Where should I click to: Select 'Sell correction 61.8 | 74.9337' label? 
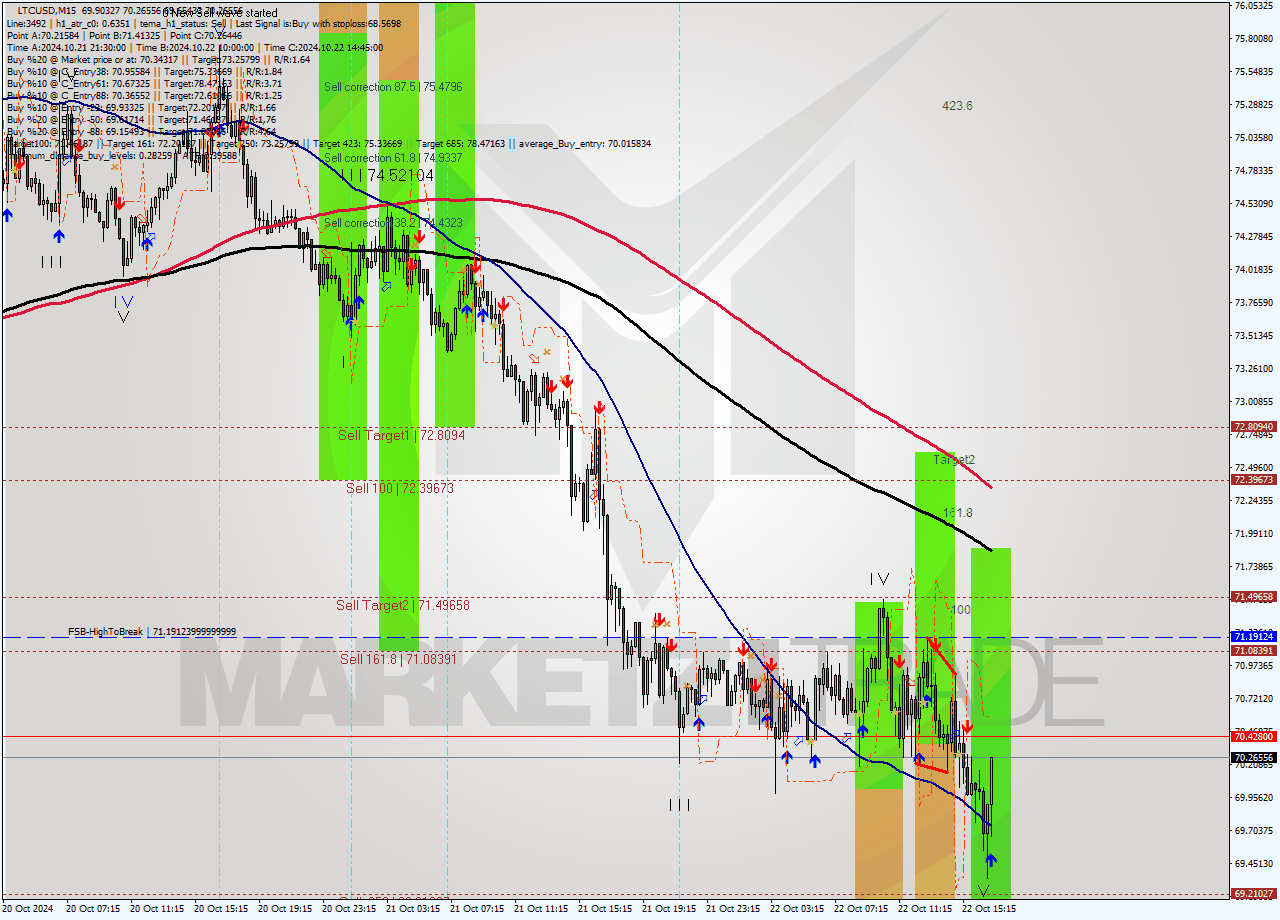click(393, 158)
